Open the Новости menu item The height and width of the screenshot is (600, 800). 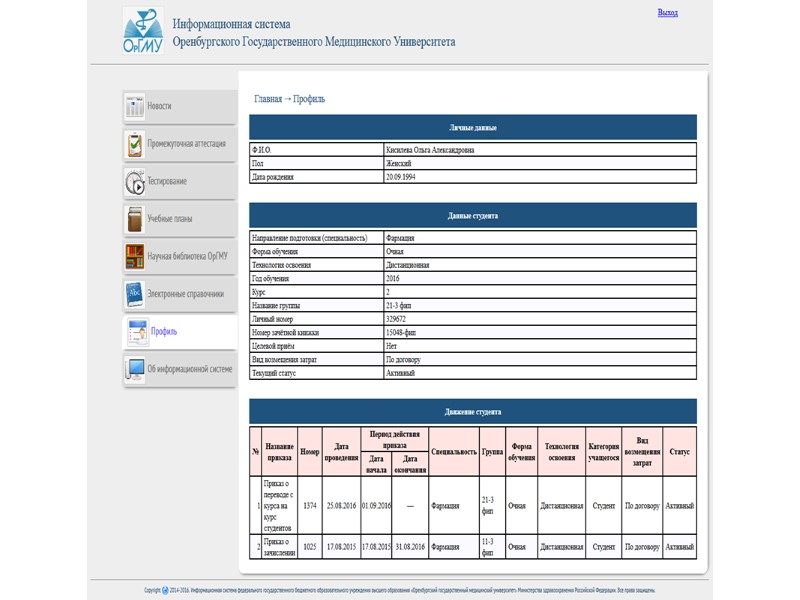coord(180,106)
